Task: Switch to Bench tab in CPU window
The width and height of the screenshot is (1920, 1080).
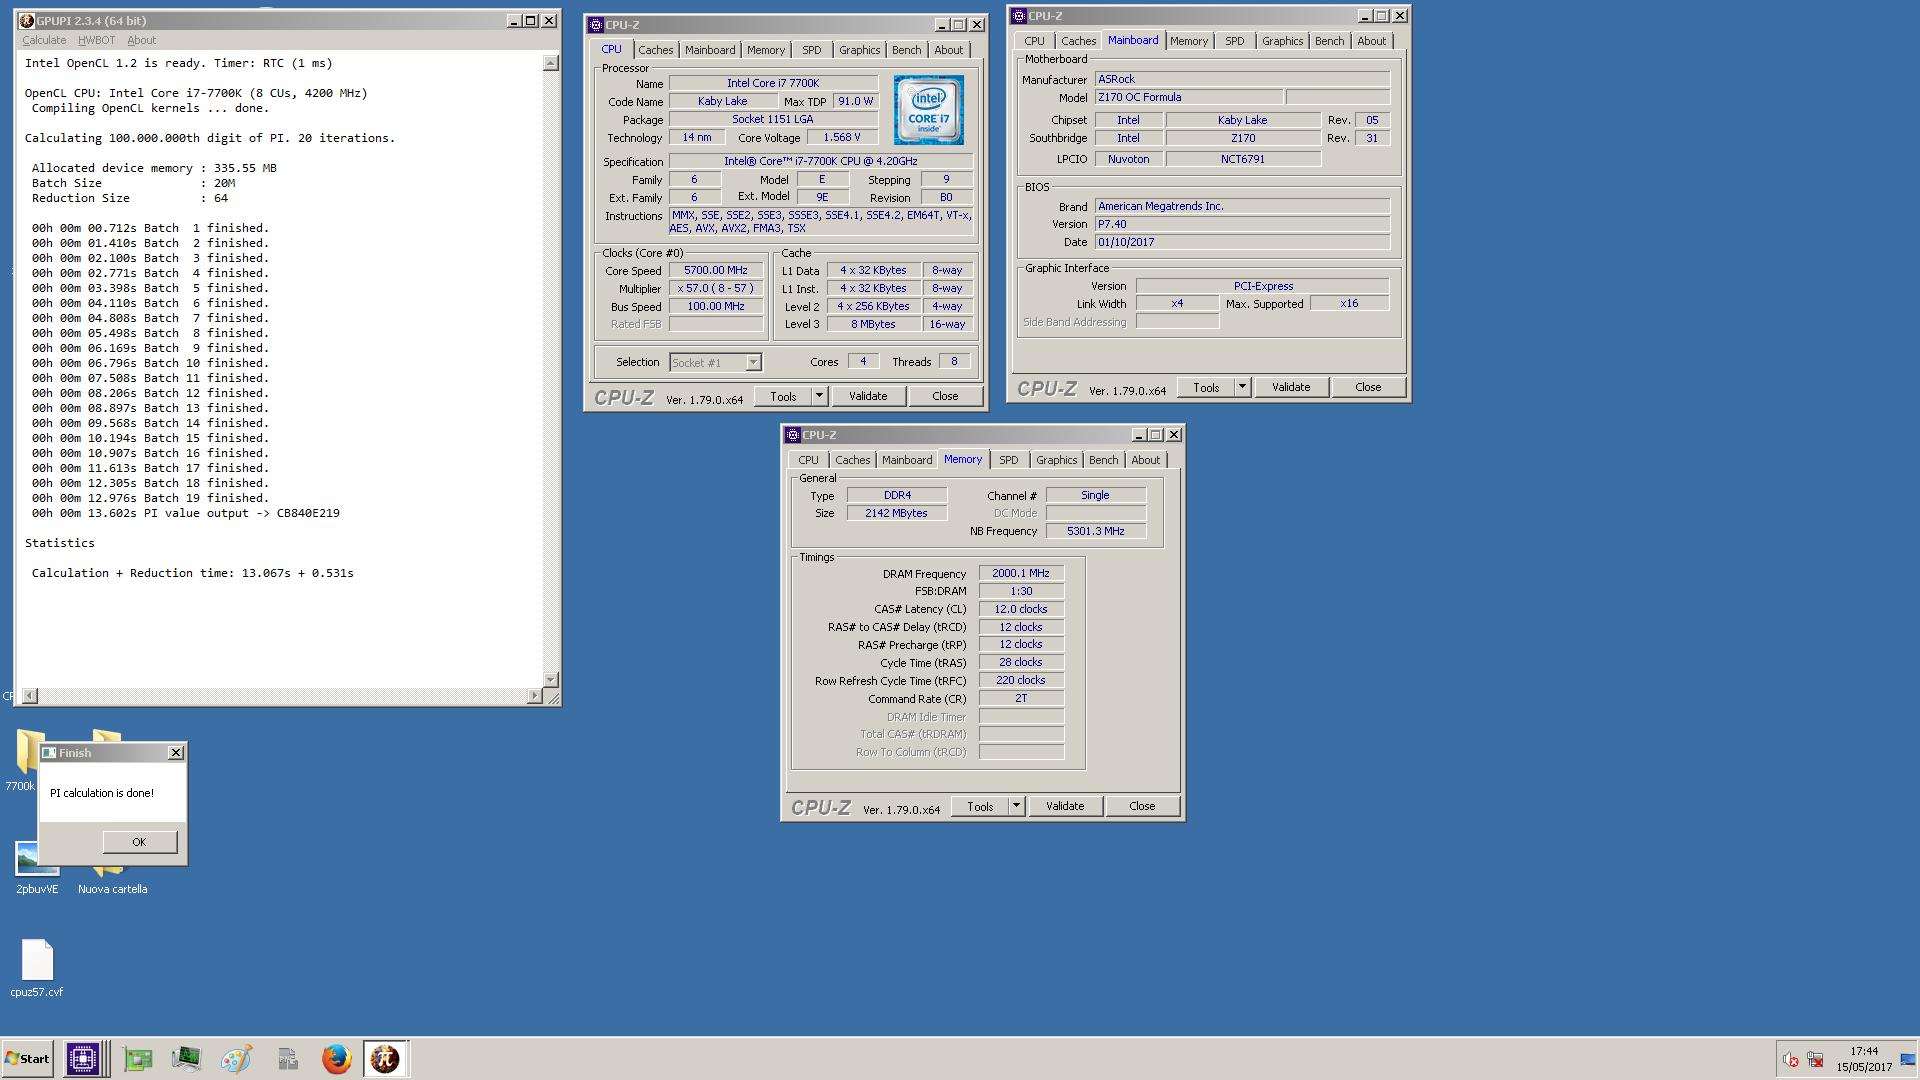Action: (907, 50)
